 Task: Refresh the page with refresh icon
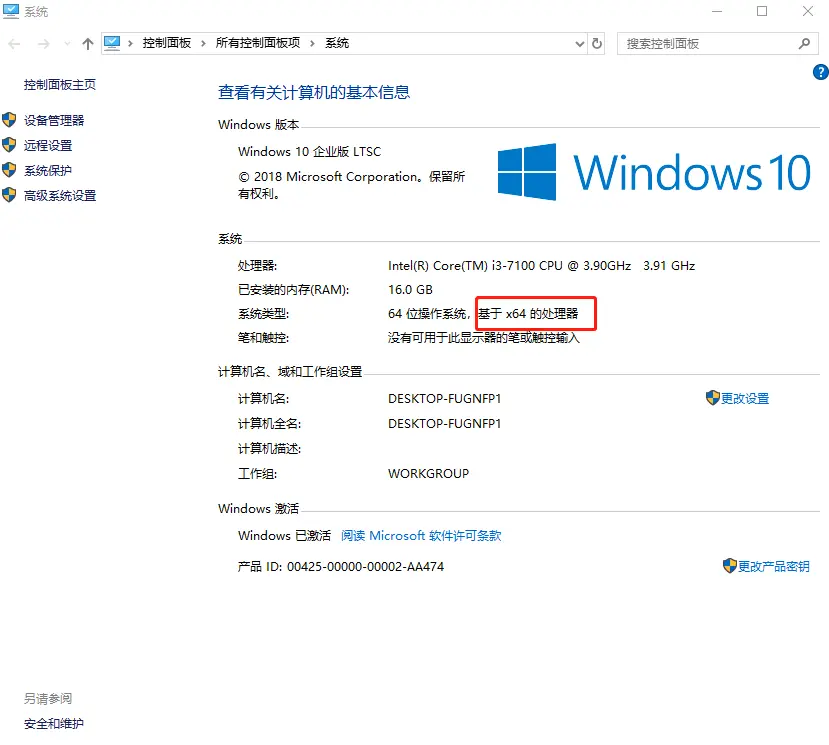coord(597,43)
